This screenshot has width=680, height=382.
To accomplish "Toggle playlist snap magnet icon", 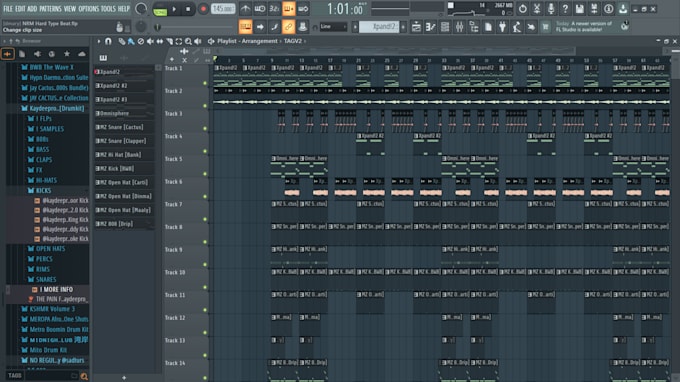I will [108, 41].
